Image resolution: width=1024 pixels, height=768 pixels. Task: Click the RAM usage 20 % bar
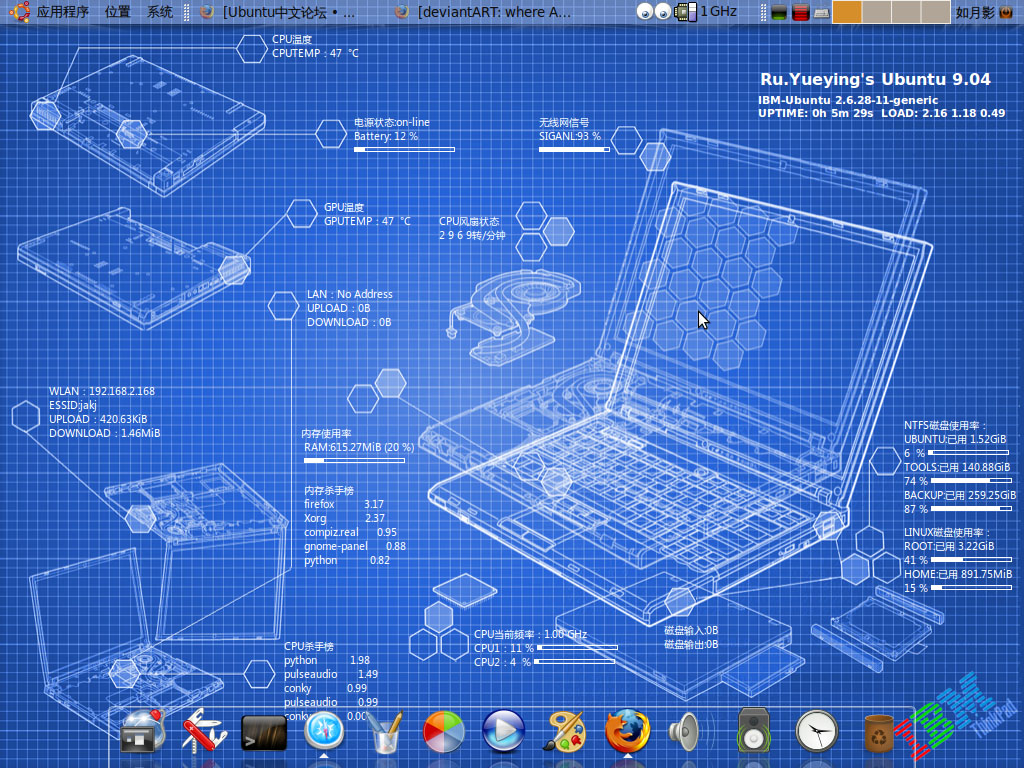(355, 460)
